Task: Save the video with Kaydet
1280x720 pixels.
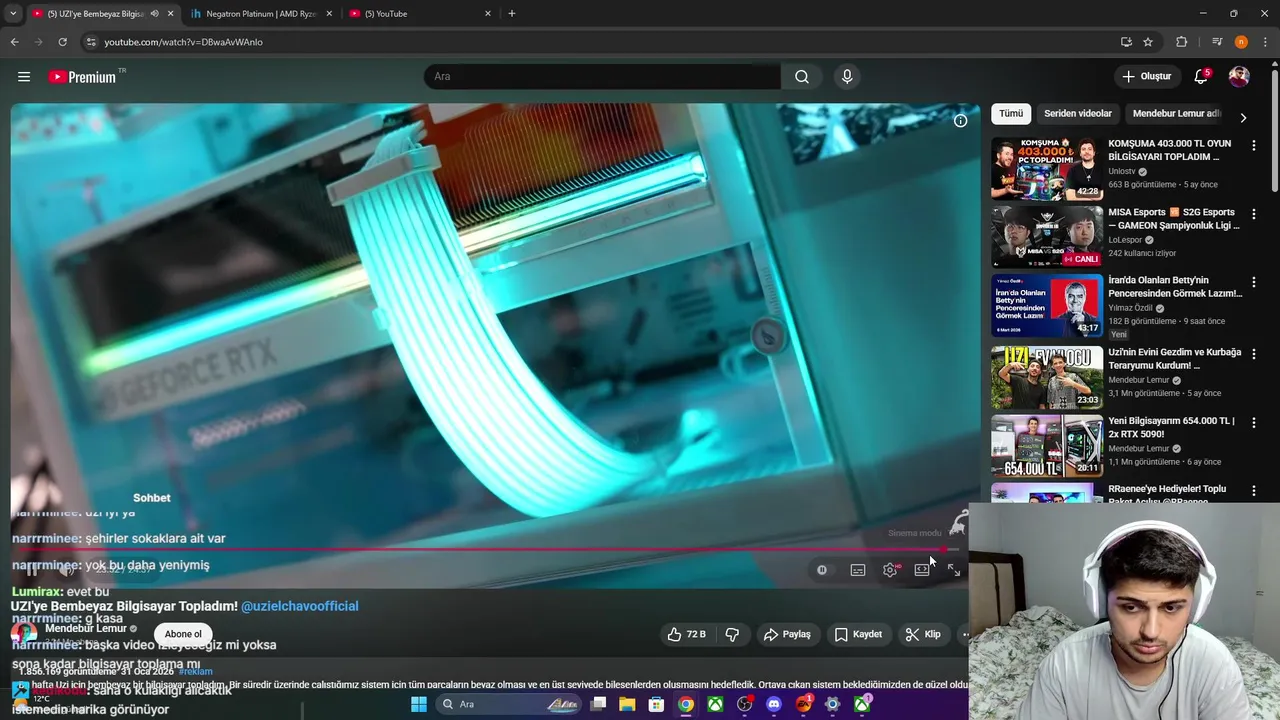Action: pyautogui.click(x=858, y=634)
